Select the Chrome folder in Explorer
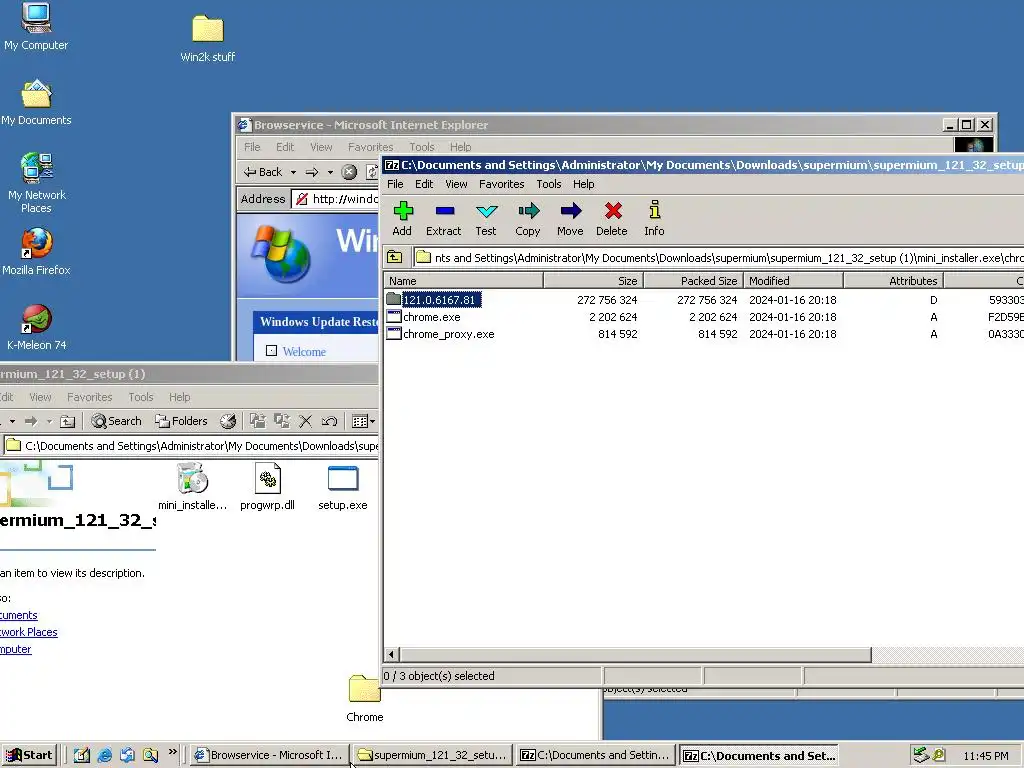 point(364,697)
